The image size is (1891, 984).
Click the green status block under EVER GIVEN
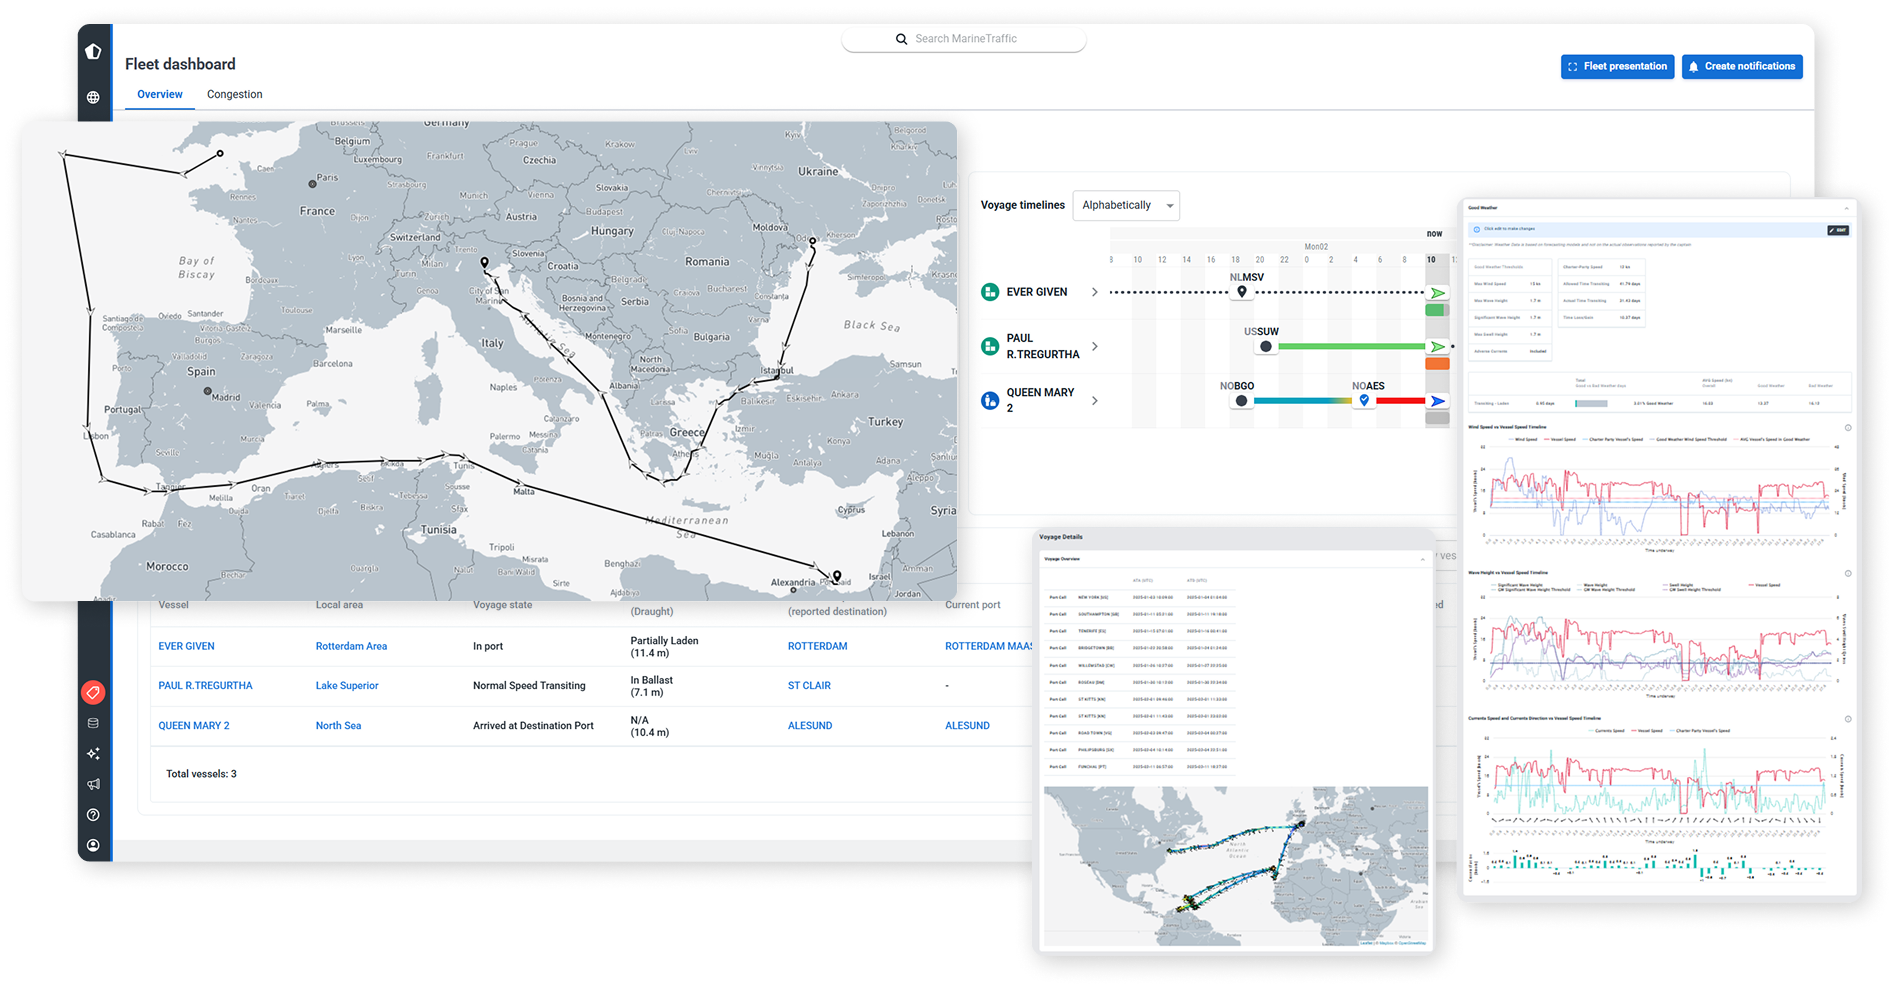tap(1435, 310)
